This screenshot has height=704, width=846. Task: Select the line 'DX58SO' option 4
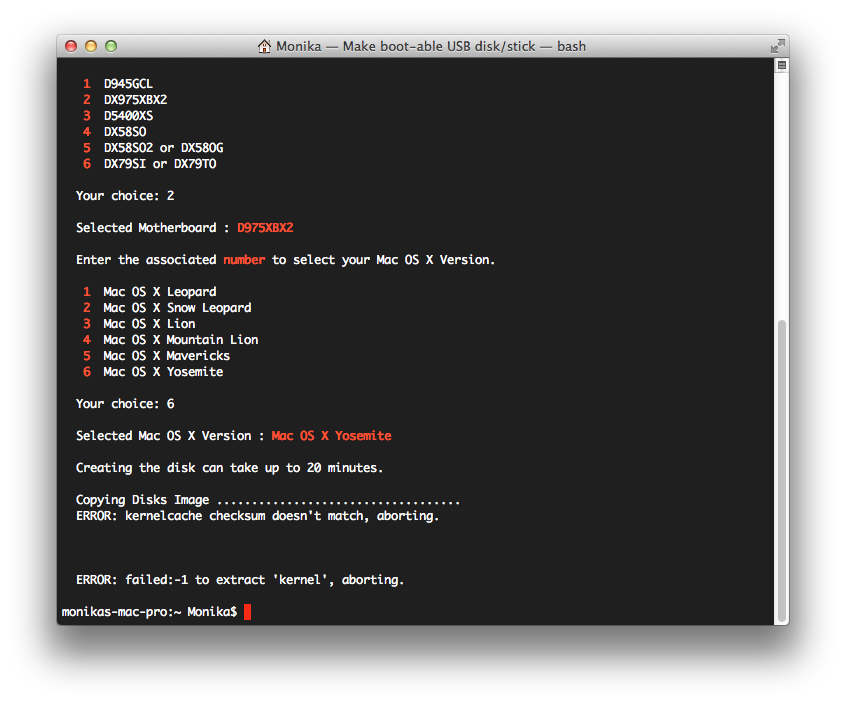pos(125,132)
